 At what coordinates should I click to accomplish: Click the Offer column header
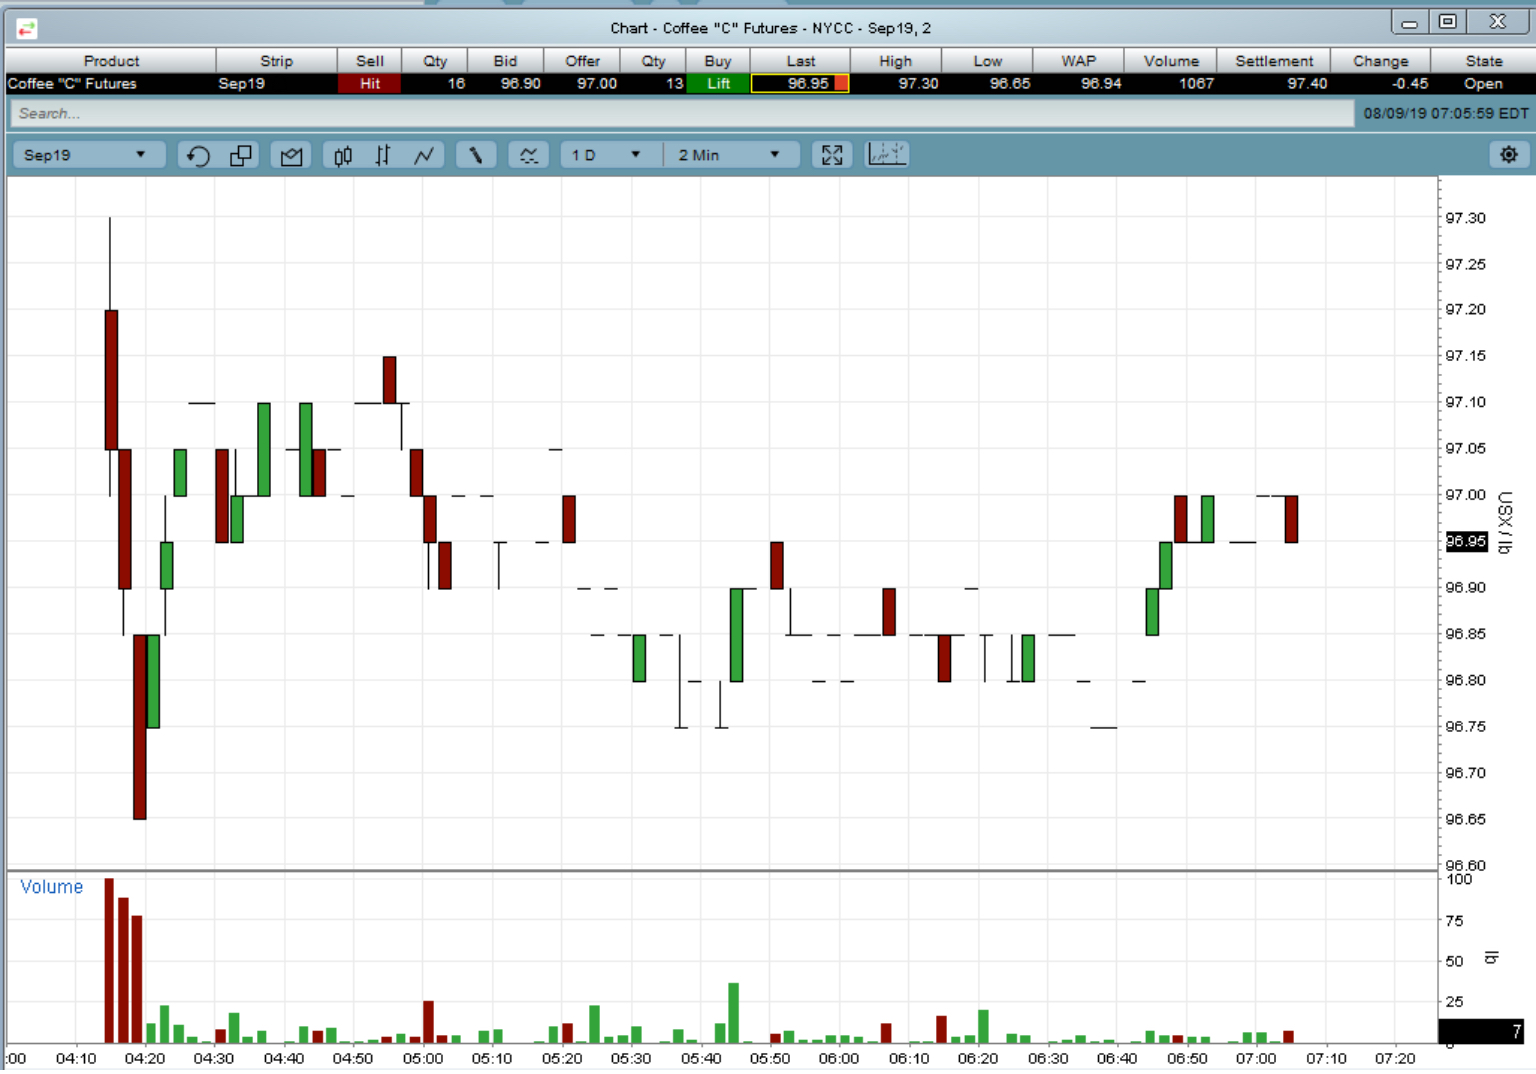coord(582,61)
